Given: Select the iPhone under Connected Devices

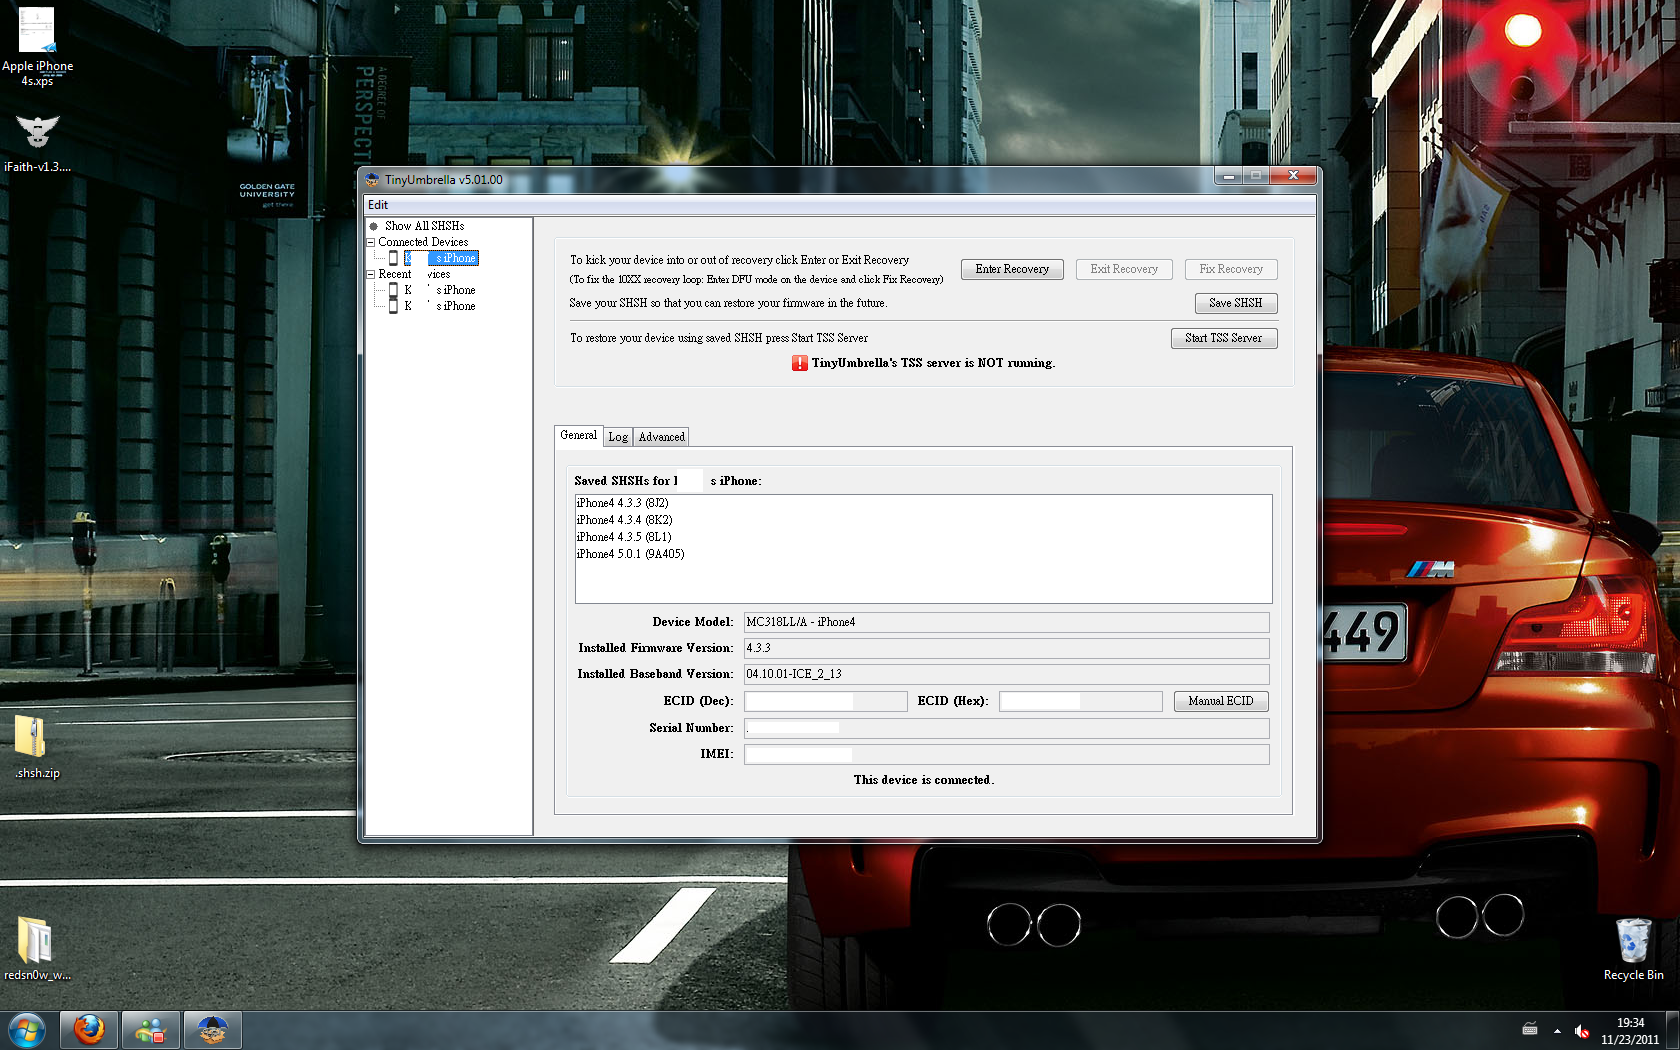Looking at the screenshot, I should (x=441, y=258).
